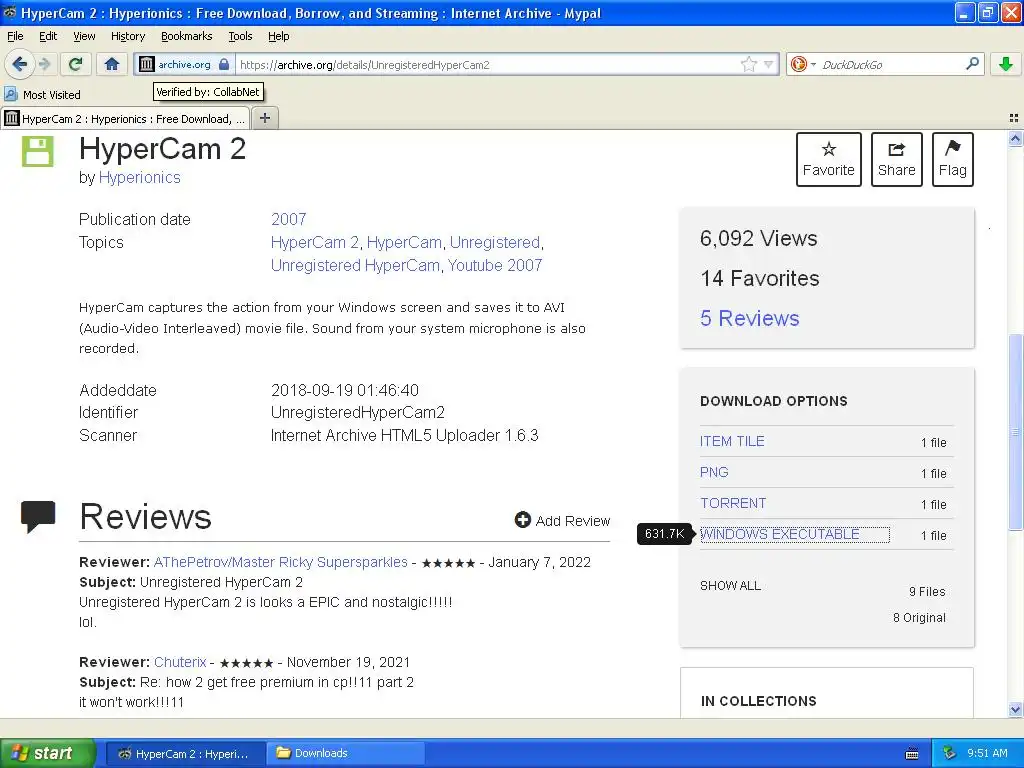Viewport: 1024px width, 768px height.
Task: Click the Add Review plus icon
Action: point(522,520)
